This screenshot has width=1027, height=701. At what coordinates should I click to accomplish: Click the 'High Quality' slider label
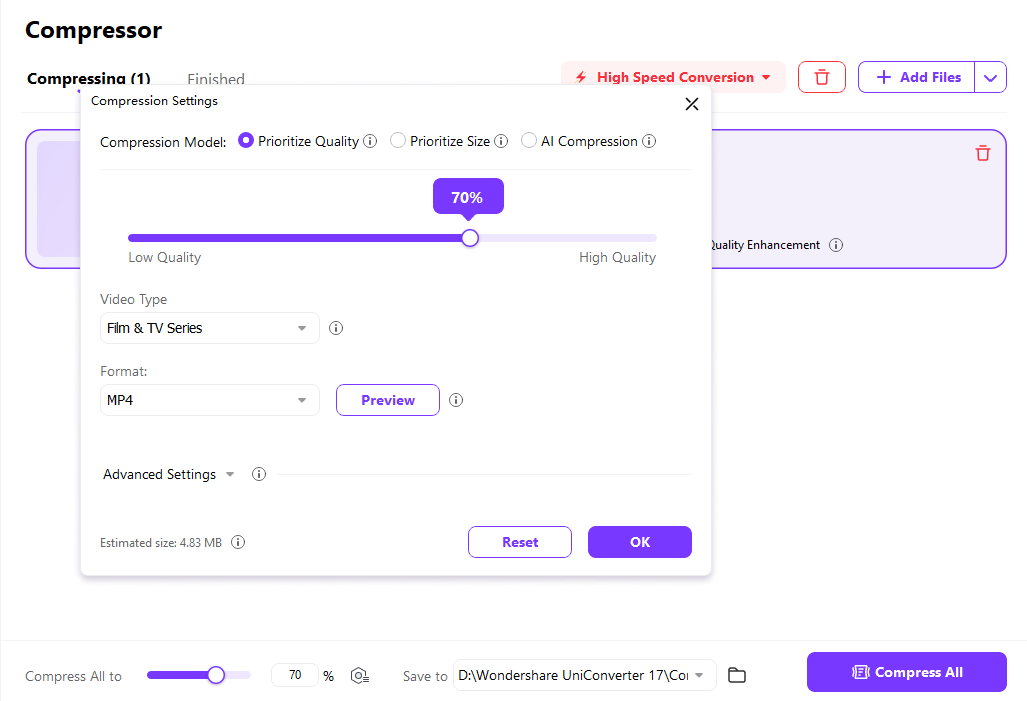(x=617, y=257)
